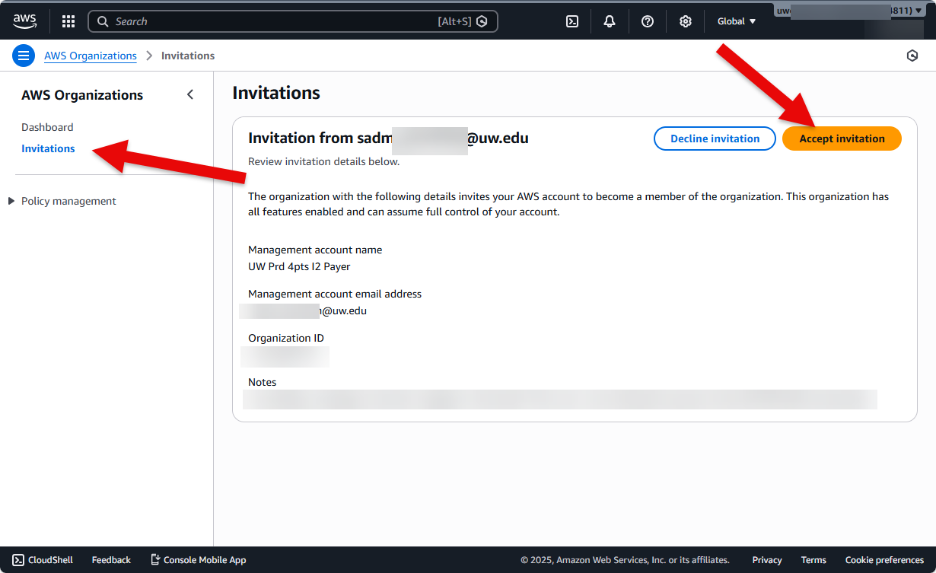Open the Privacy footer link

point(767,560)
